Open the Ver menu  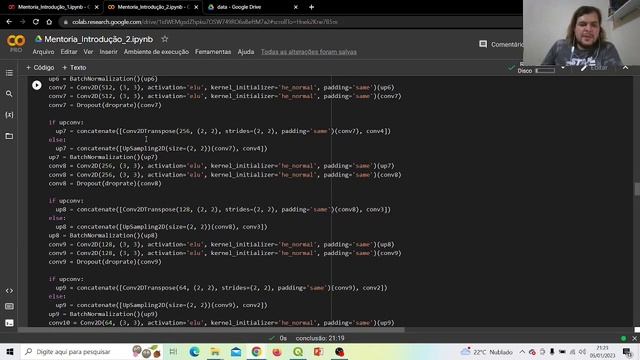tap(88, 52)
